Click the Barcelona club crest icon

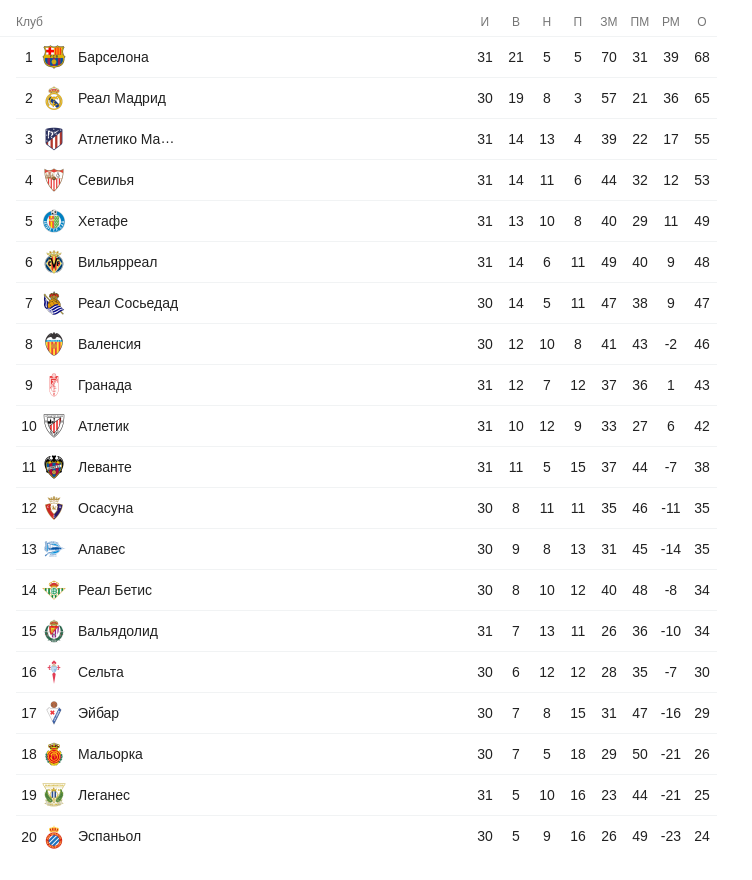coord(54,57)
